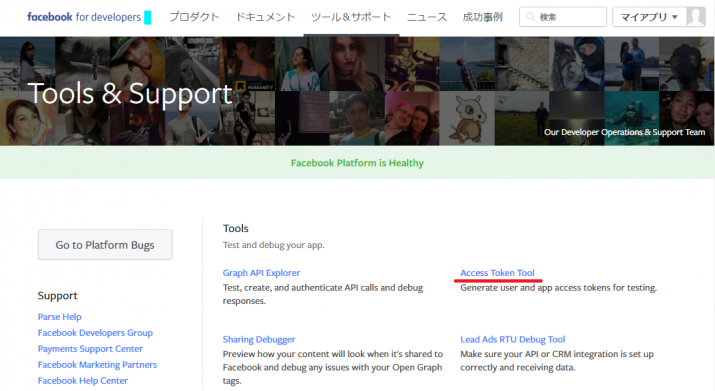Open the Access Token Tool link

point(497,273)
